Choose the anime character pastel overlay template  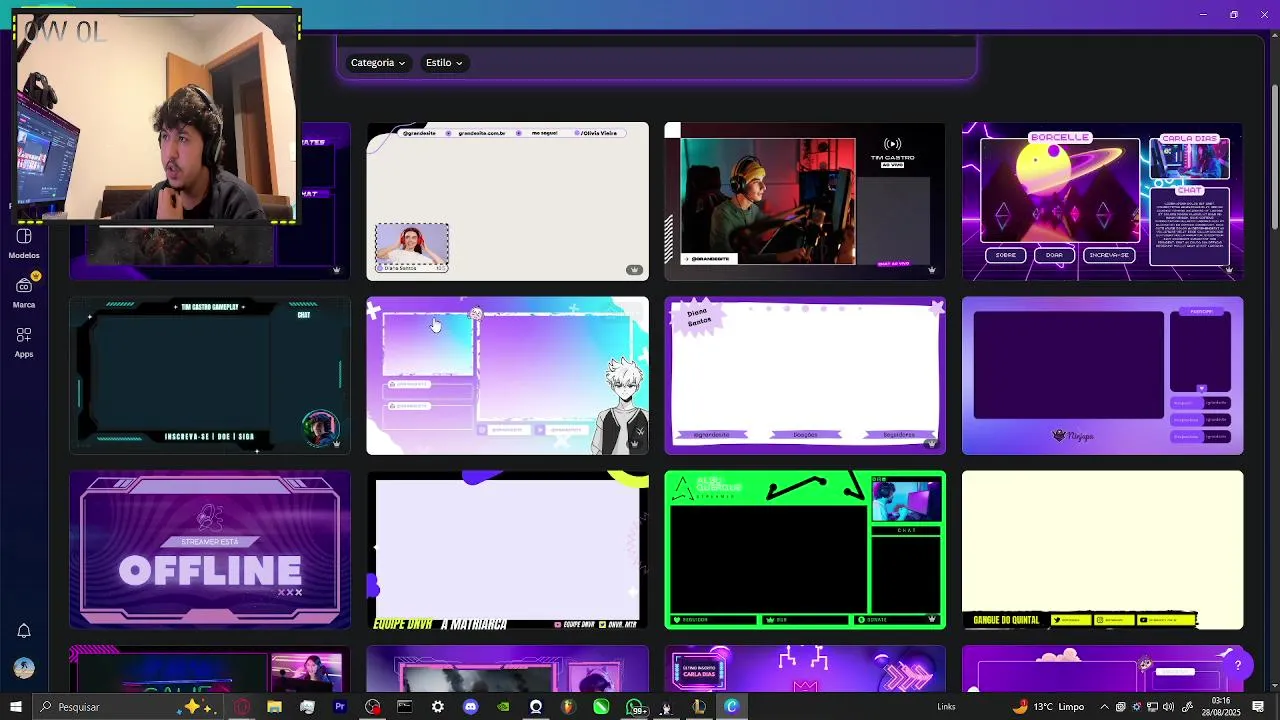pyautogui.click(x=507, y=376)
